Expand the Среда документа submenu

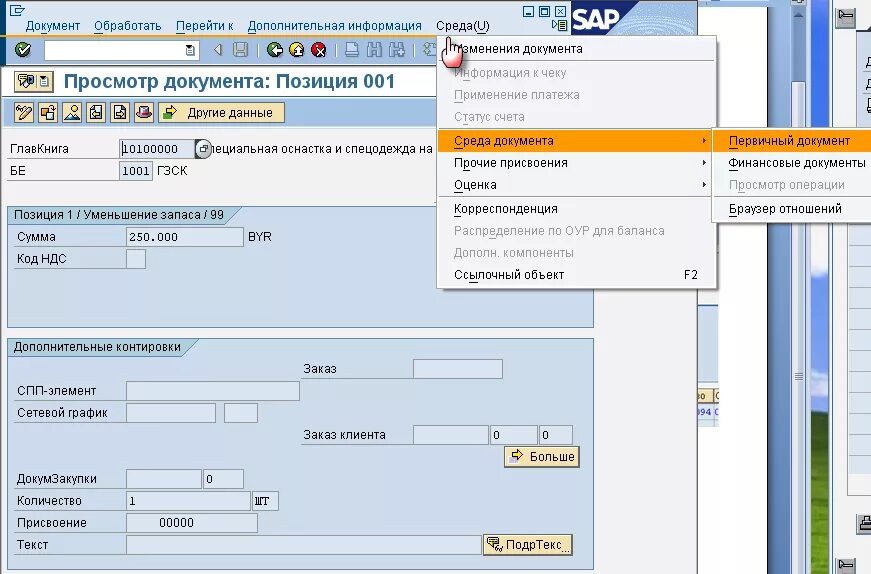(577, 141)
